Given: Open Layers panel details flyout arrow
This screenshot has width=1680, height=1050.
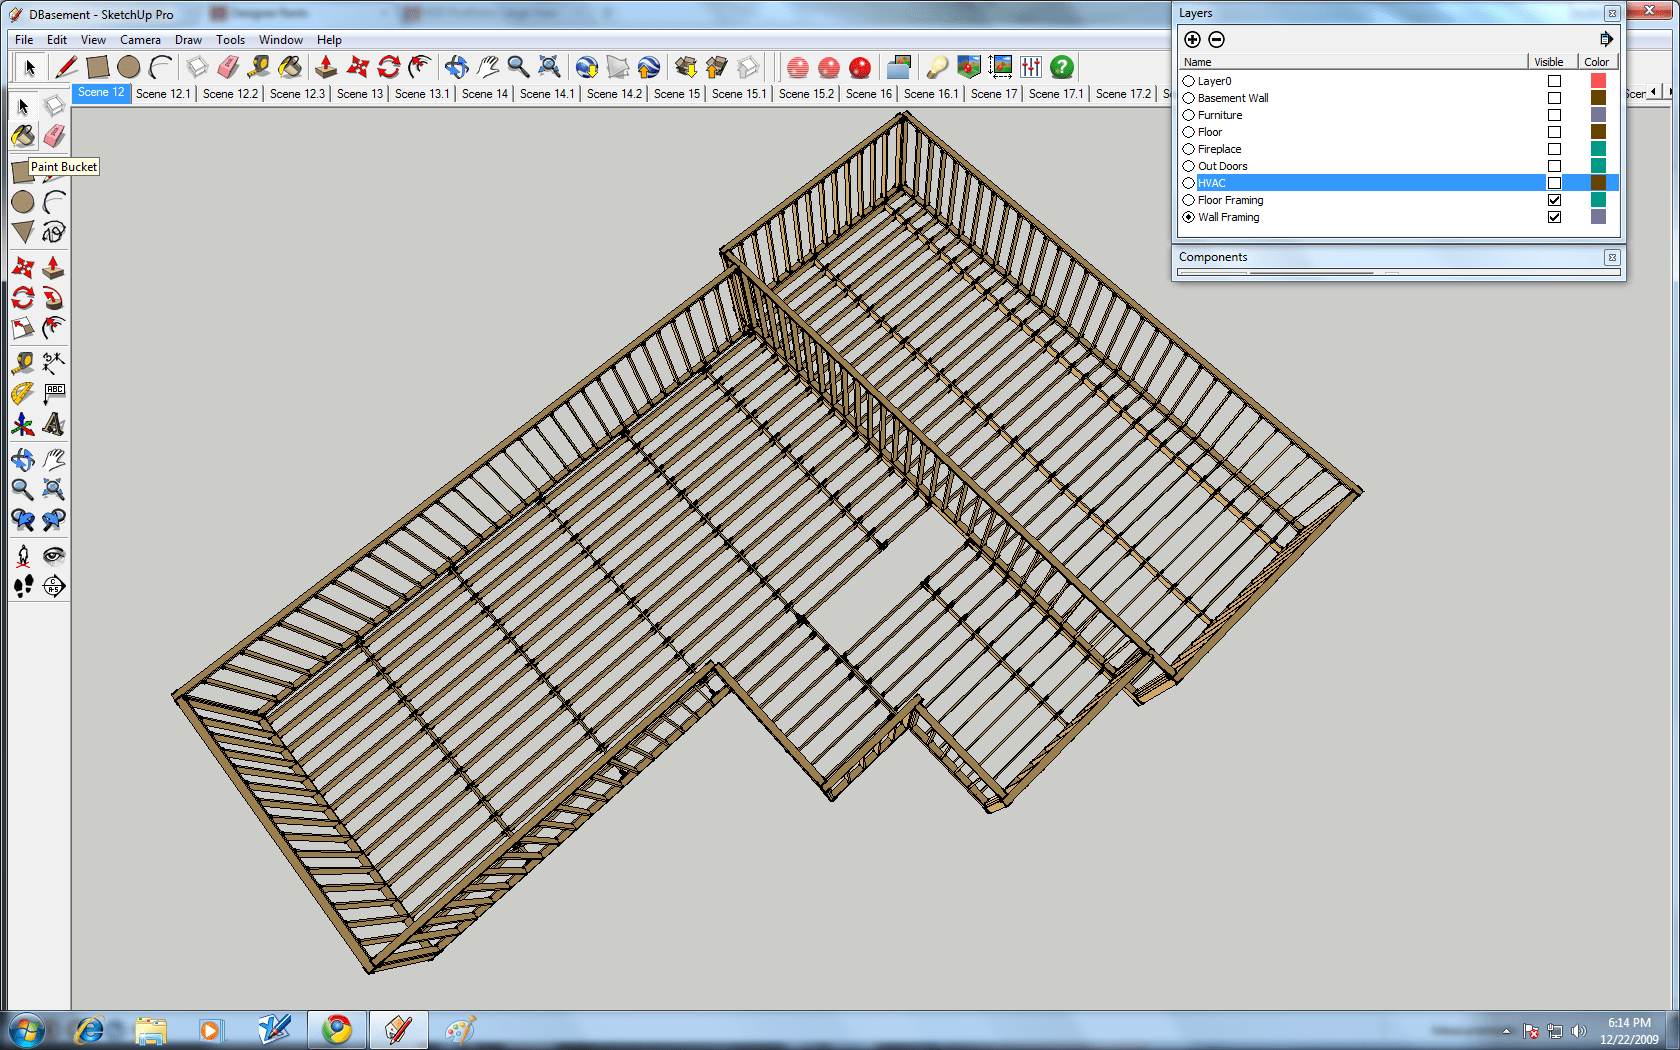Looking at the screenshot, I should click(x=1605, y=39).
